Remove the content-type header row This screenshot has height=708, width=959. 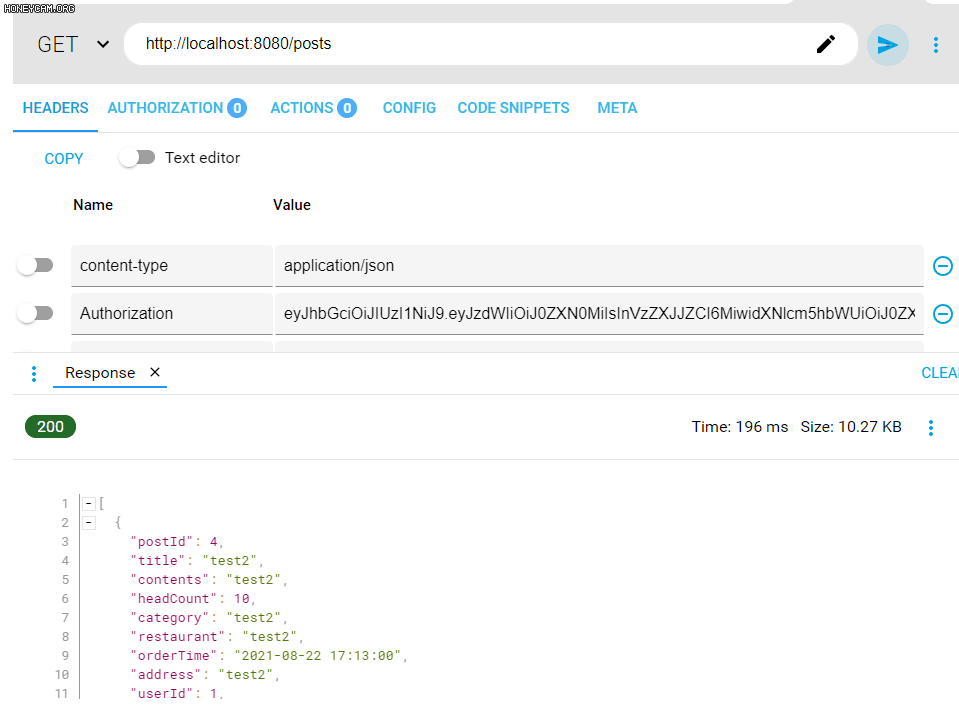pyautogui.click(x=942, y=266)
